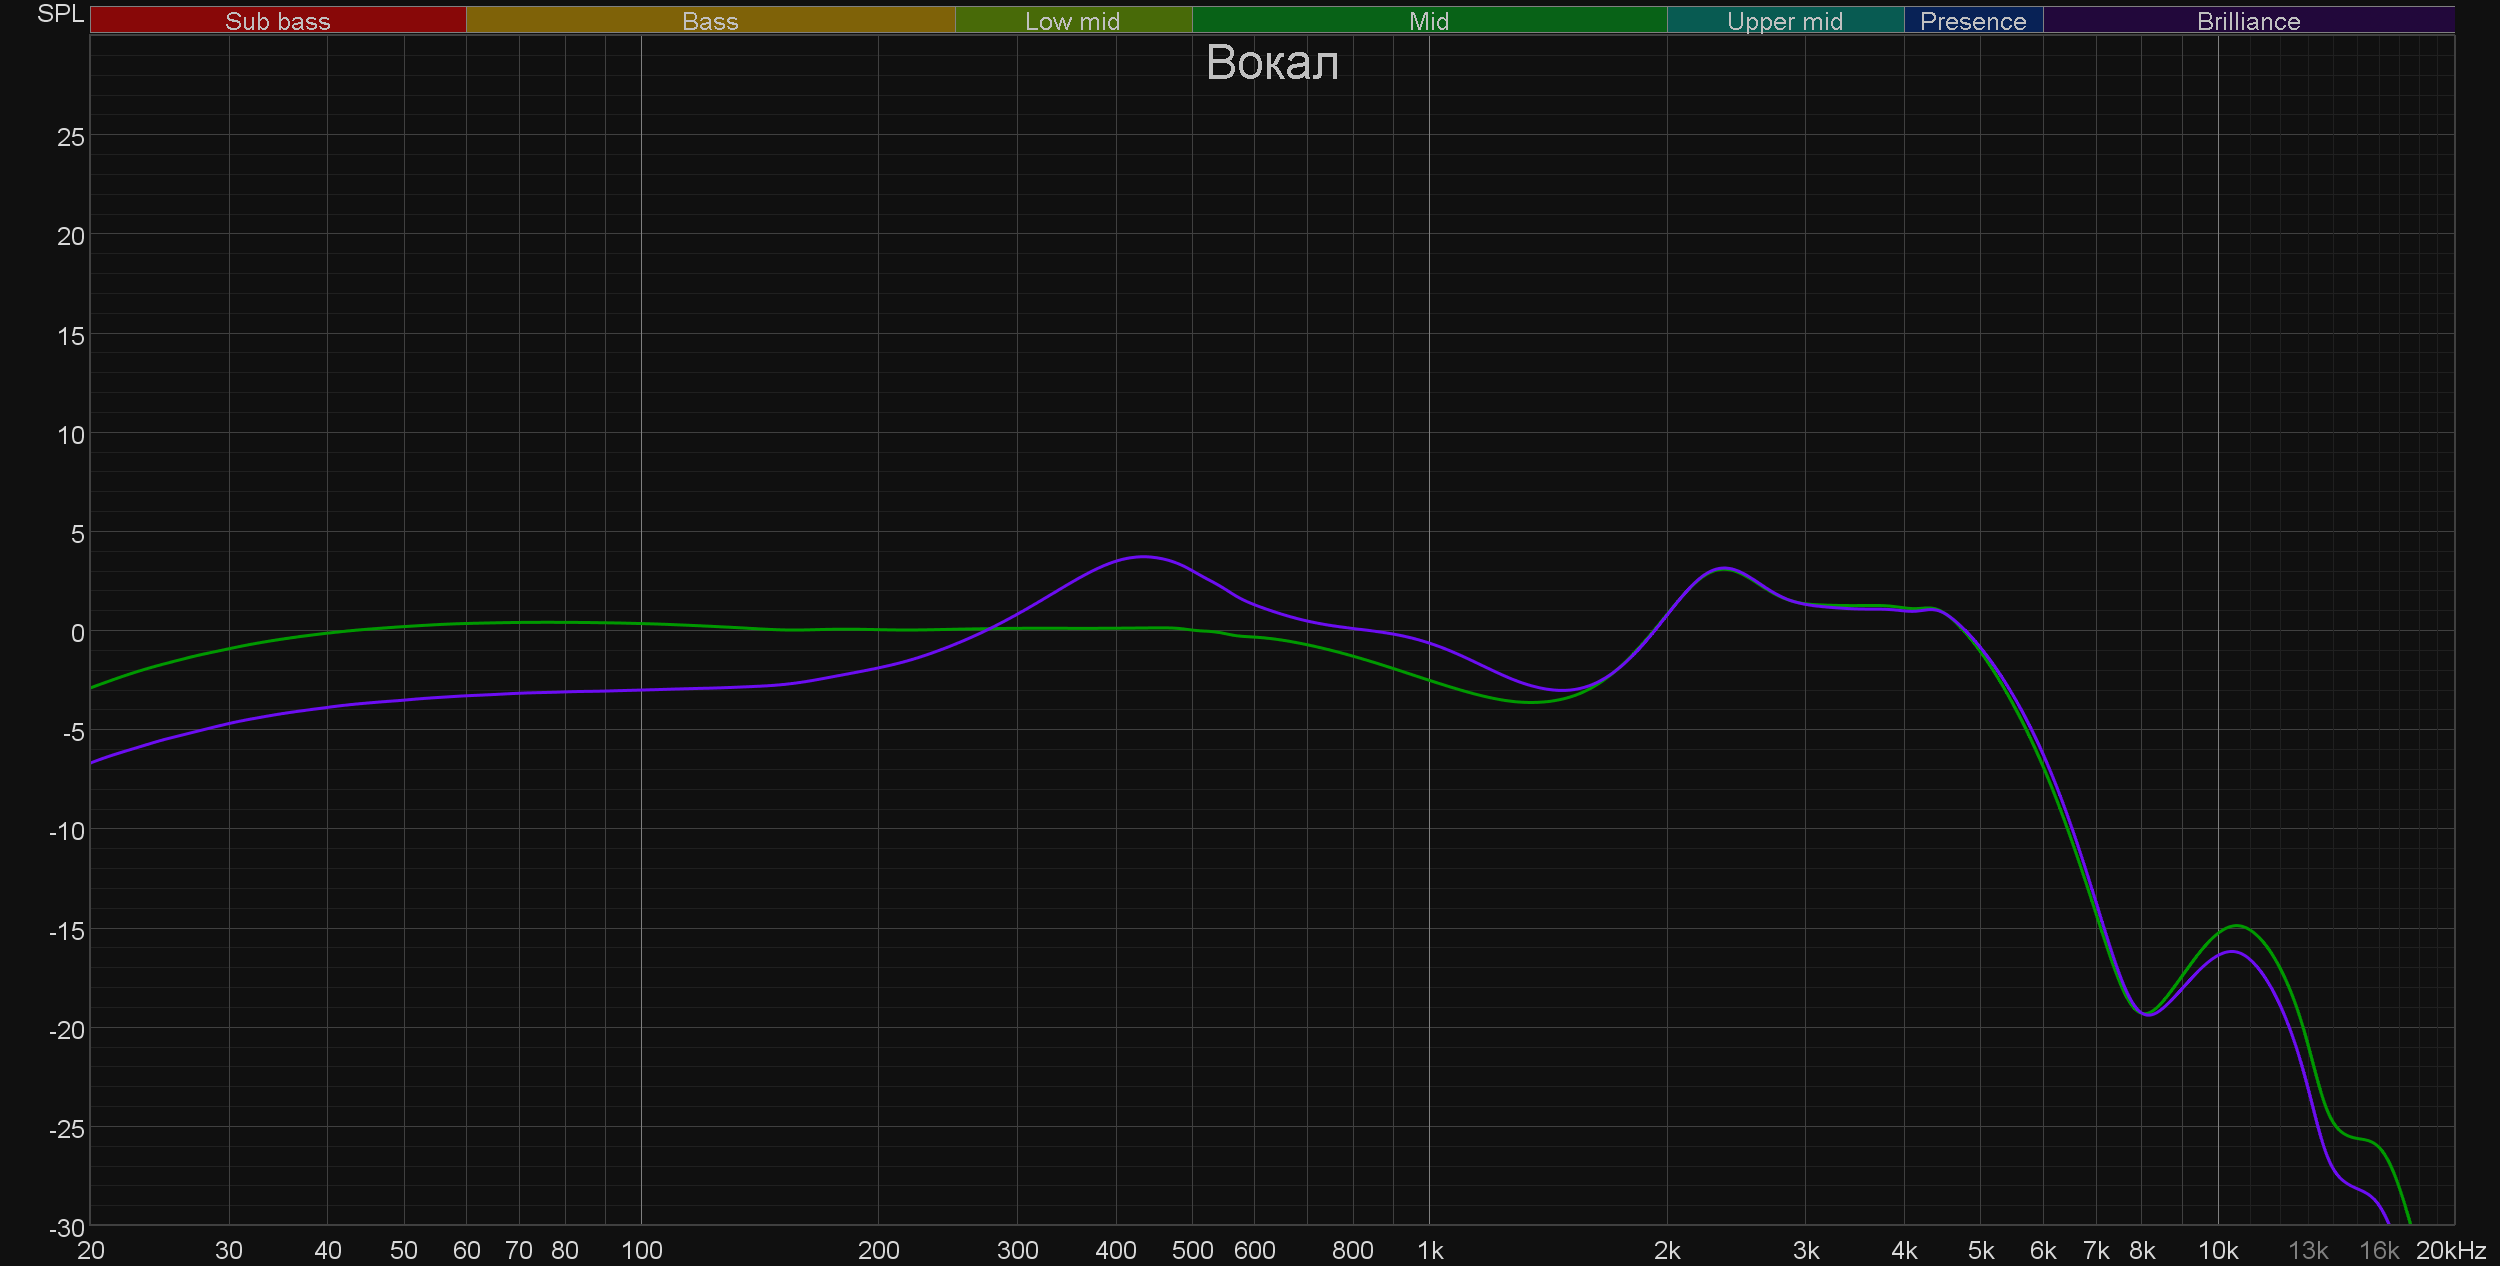Image resolution: width=2500 pixels, height=1266 pixels.
Task: Click the SPL axis label
Action: coord(60,13)
